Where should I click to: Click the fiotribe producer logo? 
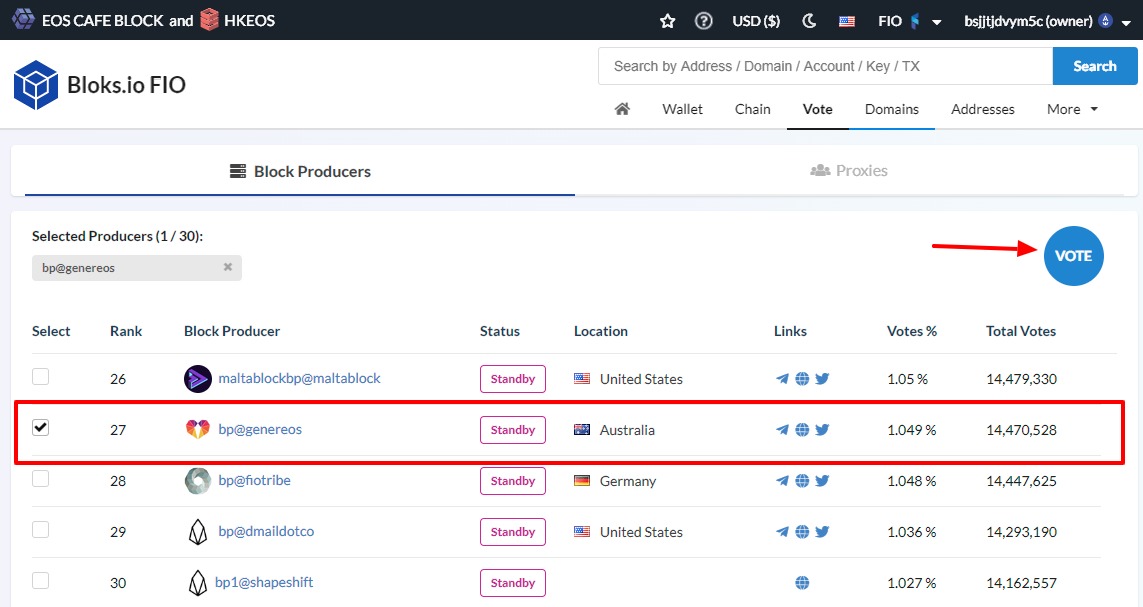198,481
